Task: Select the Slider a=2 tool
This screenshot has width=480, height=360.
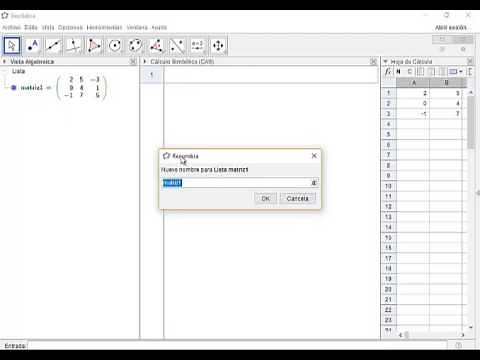Action: tap(198, 46)
